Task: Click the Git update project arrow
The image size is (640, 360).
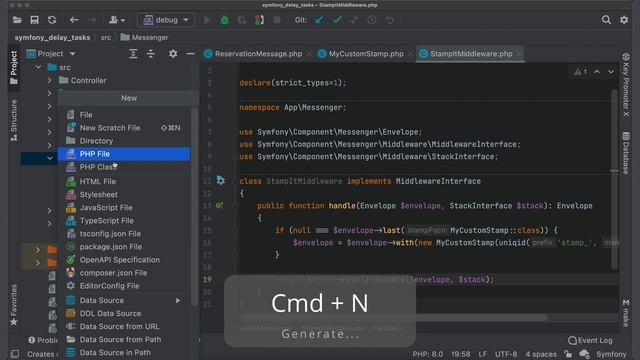Action: (319, 20)
